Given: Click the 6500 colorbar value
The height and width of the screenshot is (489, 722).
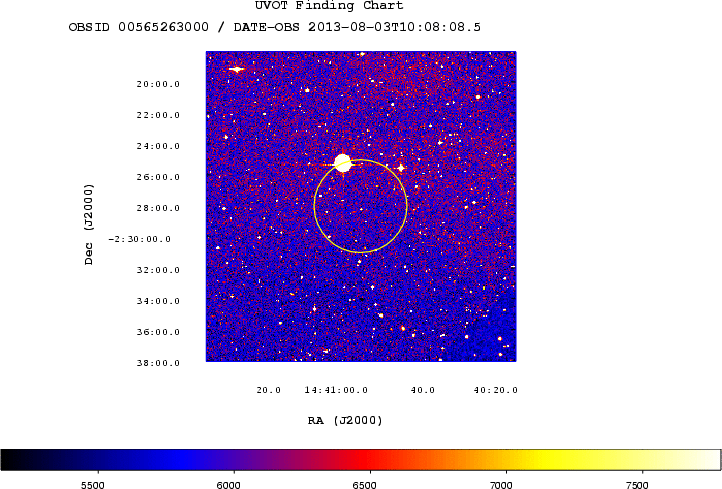Looking at the screenshot, I should pyautogui.click(x=365, y=485).
